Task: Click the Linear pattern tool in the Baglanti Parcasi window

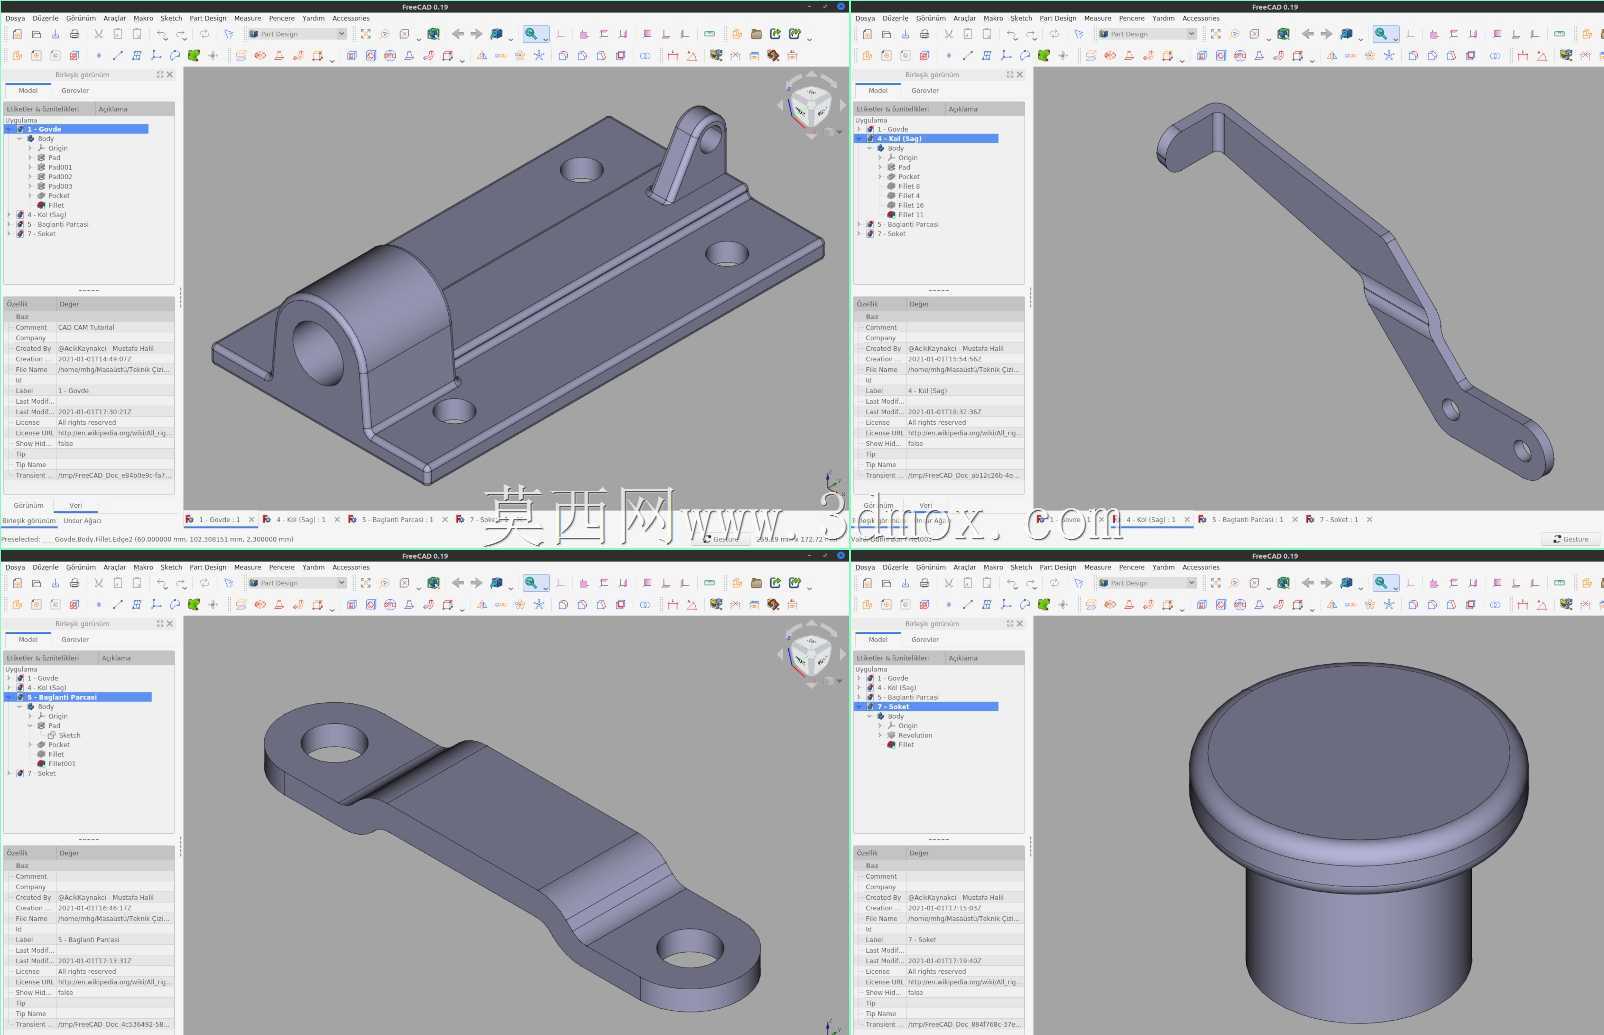Action: [500, 604]
